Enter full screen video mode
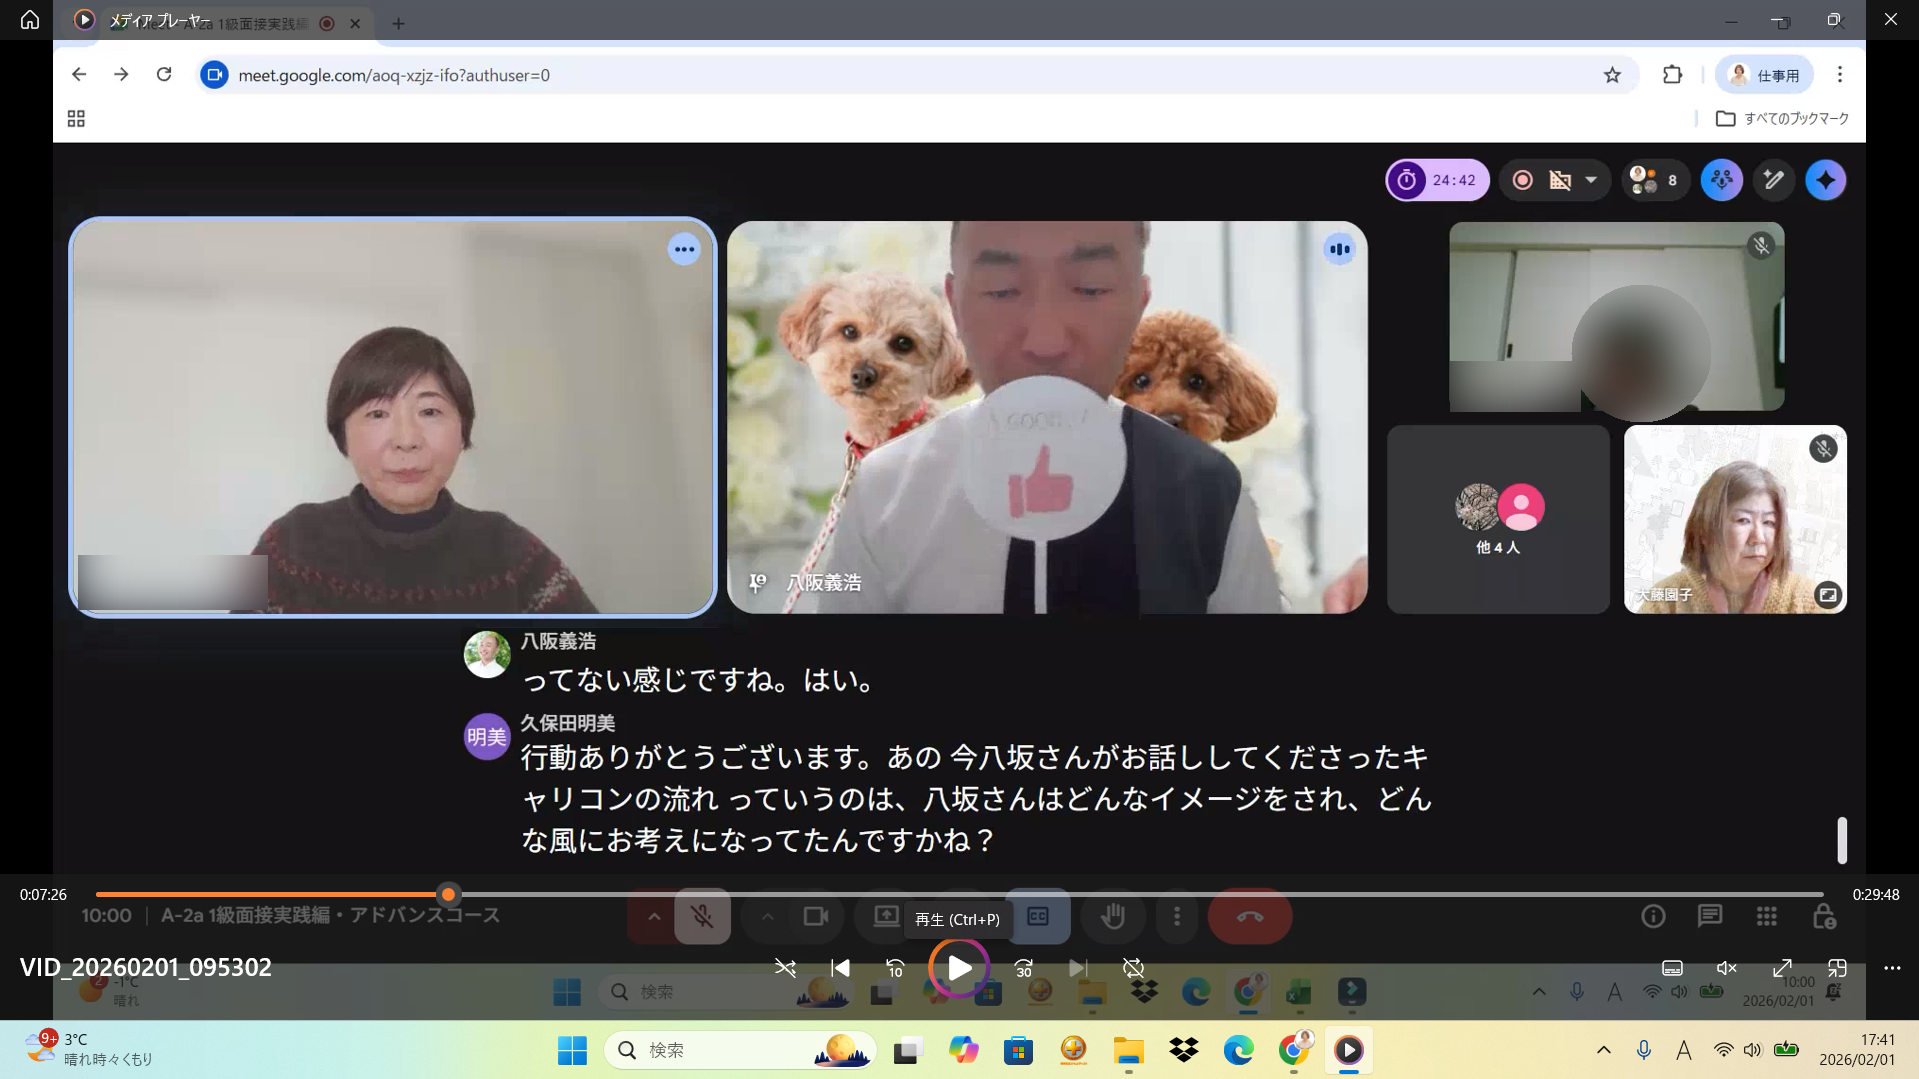Image resolution: width=1919 pixels, height=1079 pixels. pyautogui.click(x=1782, y=968)
